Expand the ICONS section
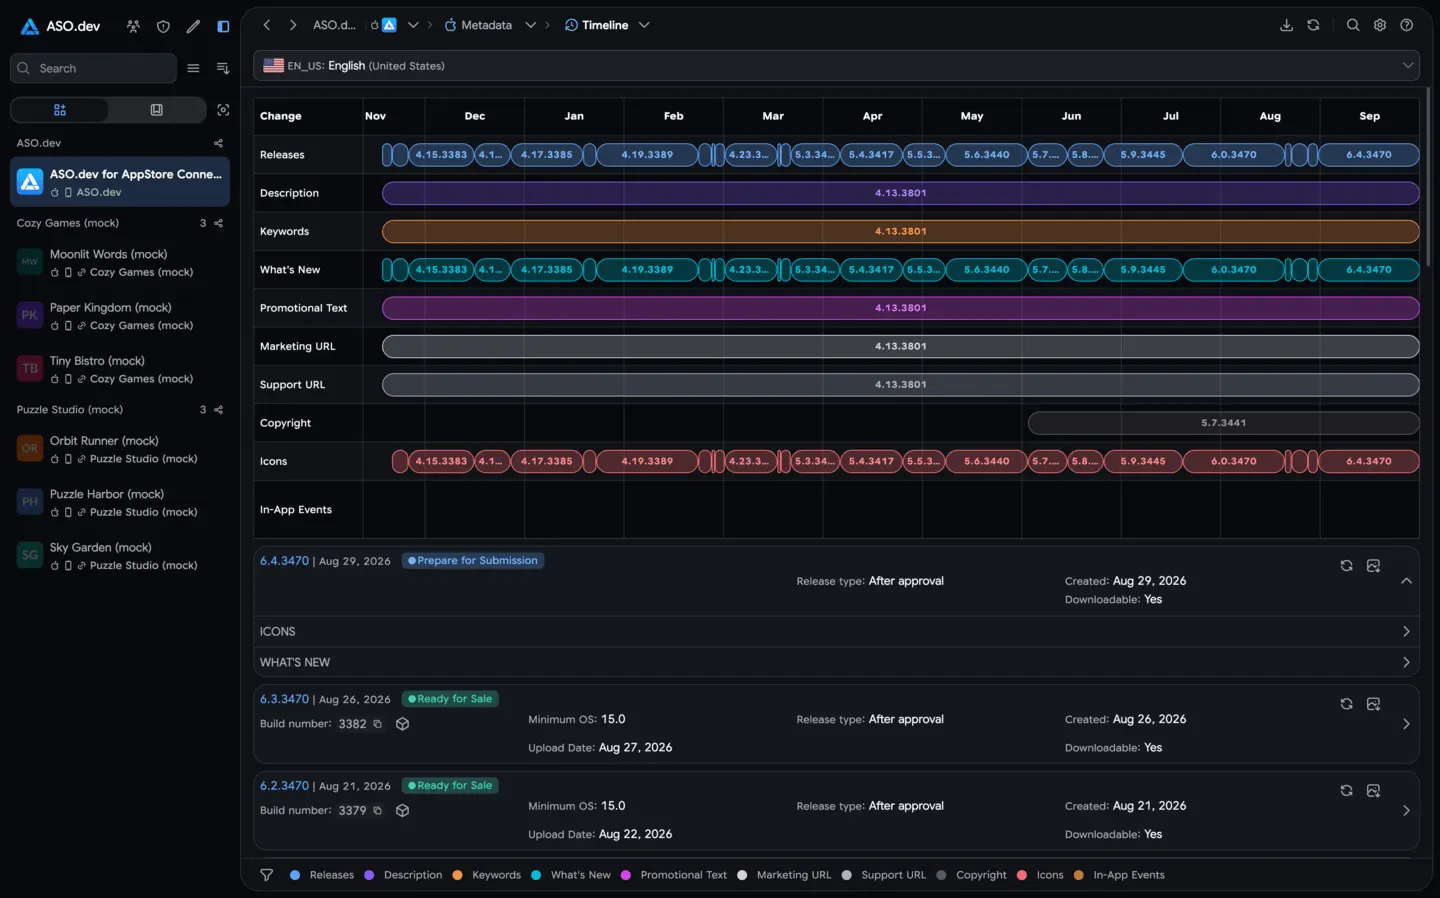 click(x=838, y=632)
